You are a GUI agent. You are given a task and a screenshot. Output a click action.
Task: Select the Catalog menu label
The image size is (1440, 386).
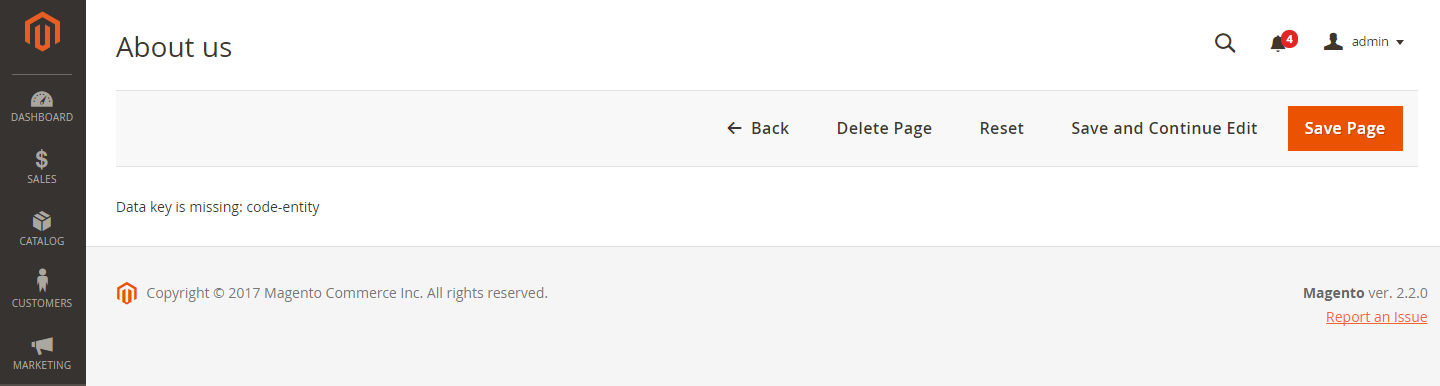[42, 241]
